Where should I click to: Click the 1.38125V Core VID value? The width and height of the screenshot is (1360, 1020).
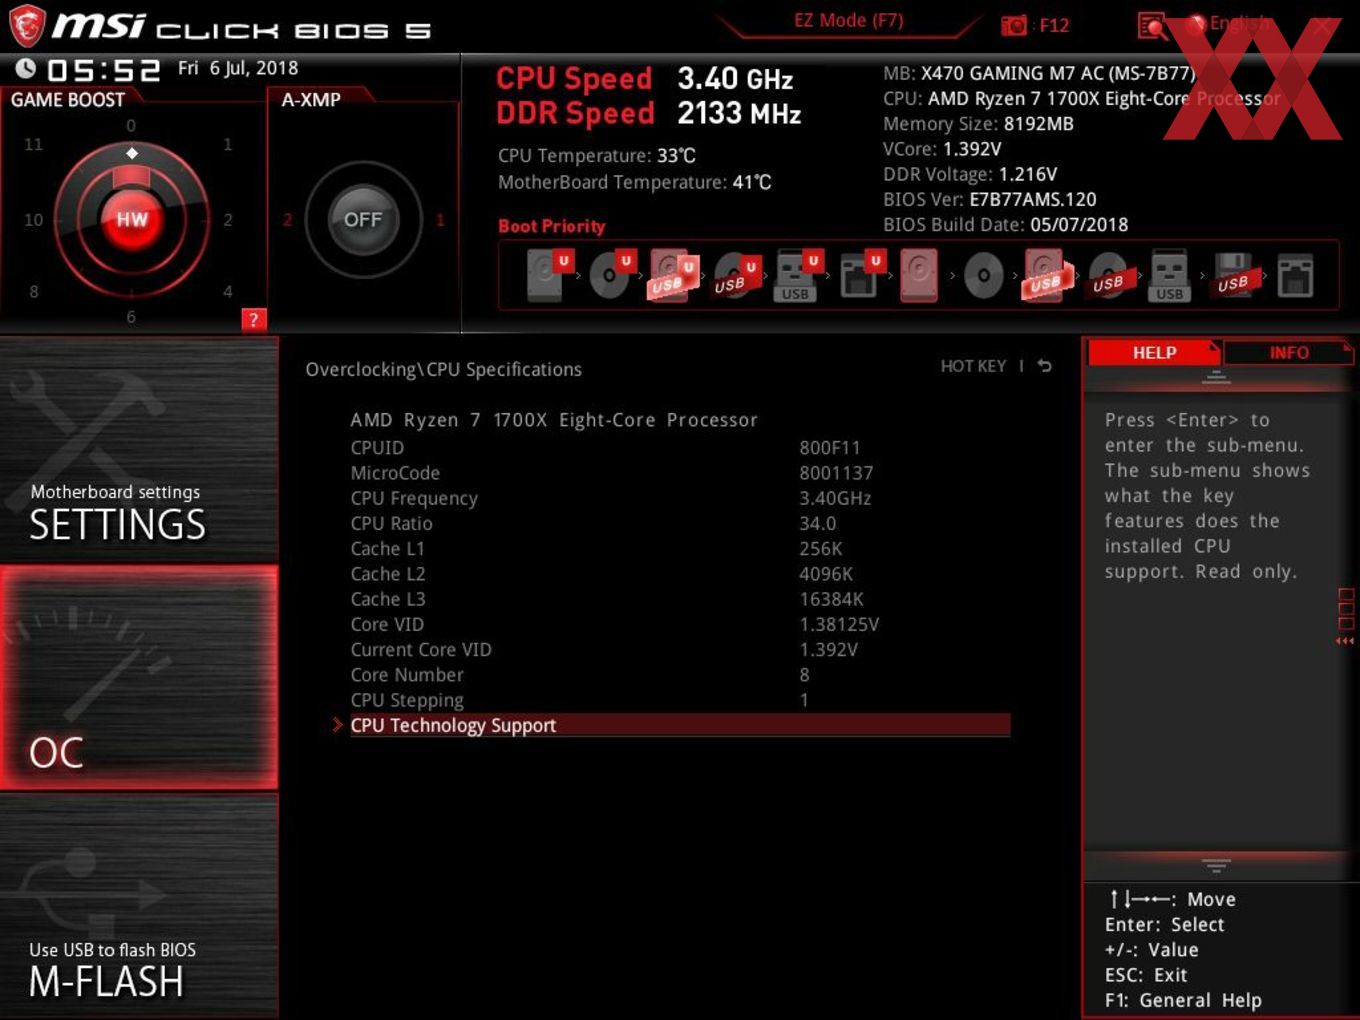839,624
